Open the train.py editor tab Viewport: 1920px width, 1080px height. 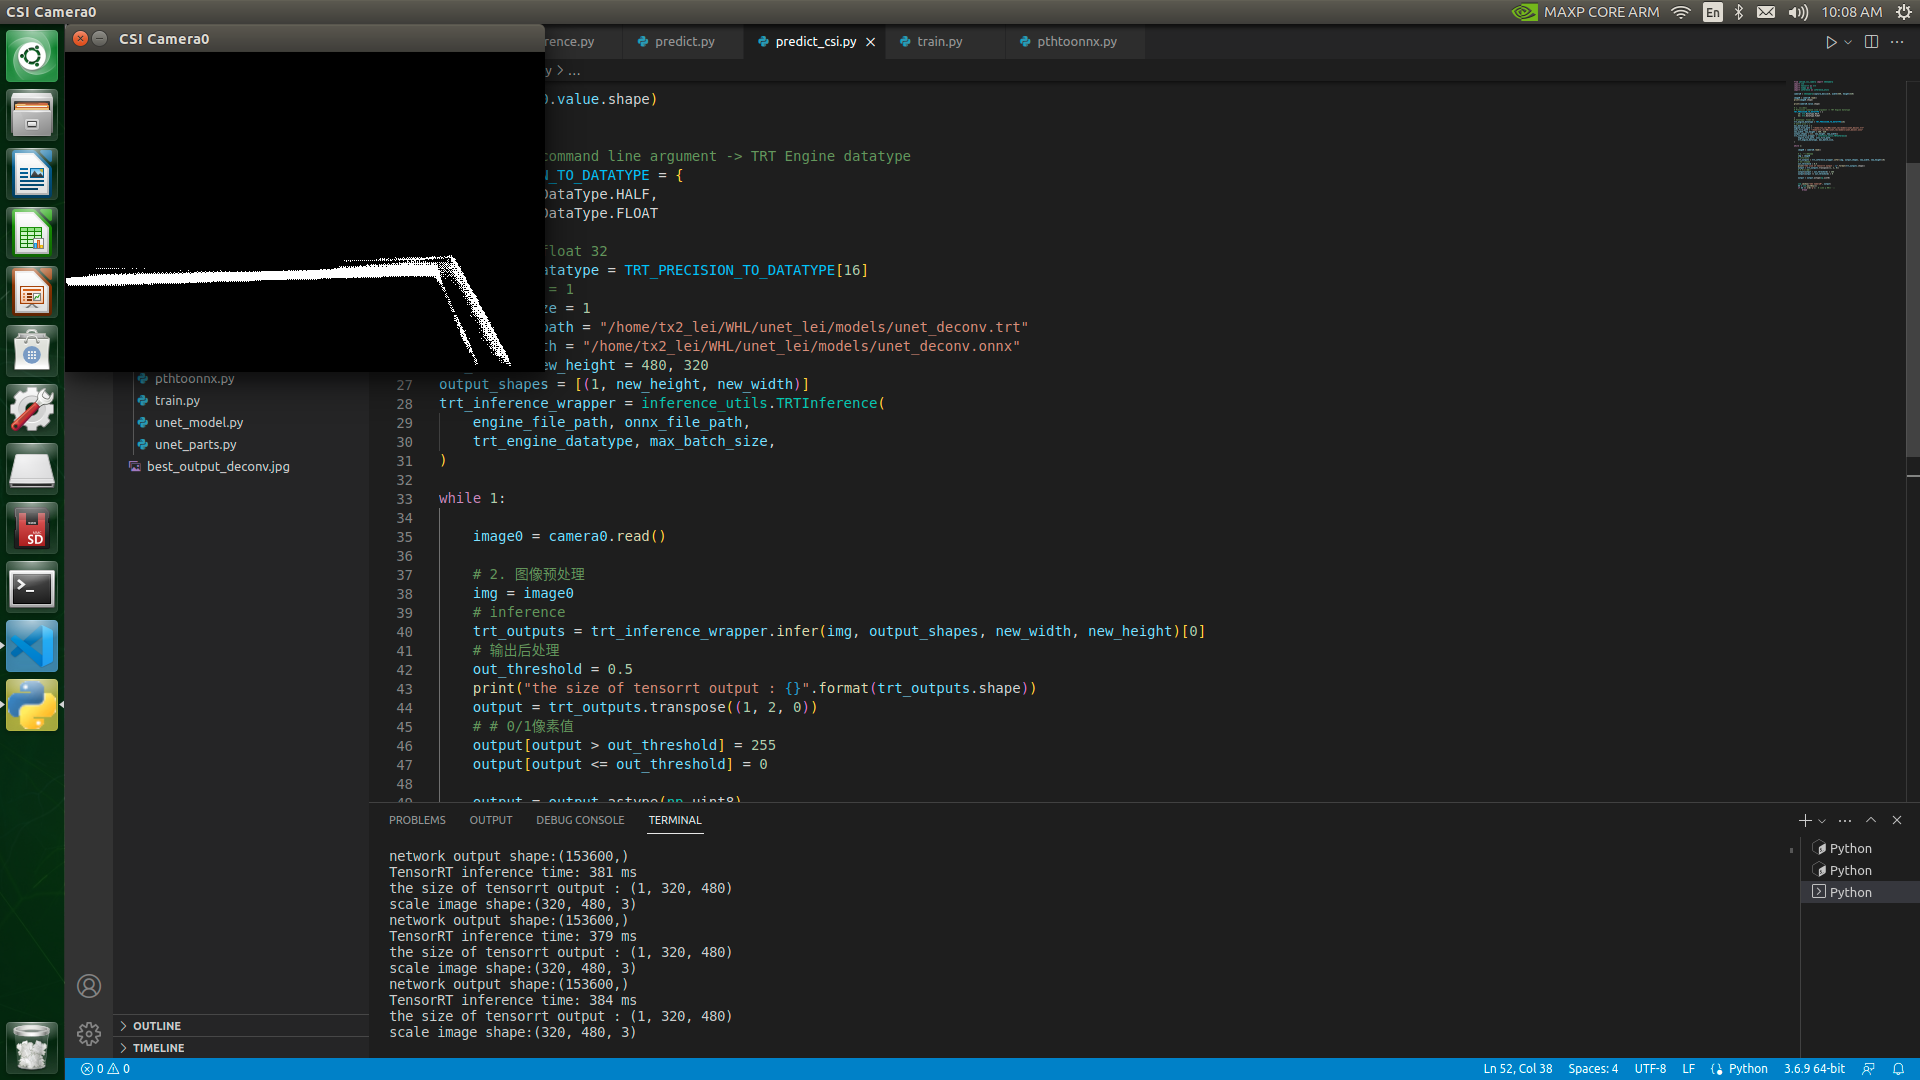pyautogui.click(x=939, y=41)
